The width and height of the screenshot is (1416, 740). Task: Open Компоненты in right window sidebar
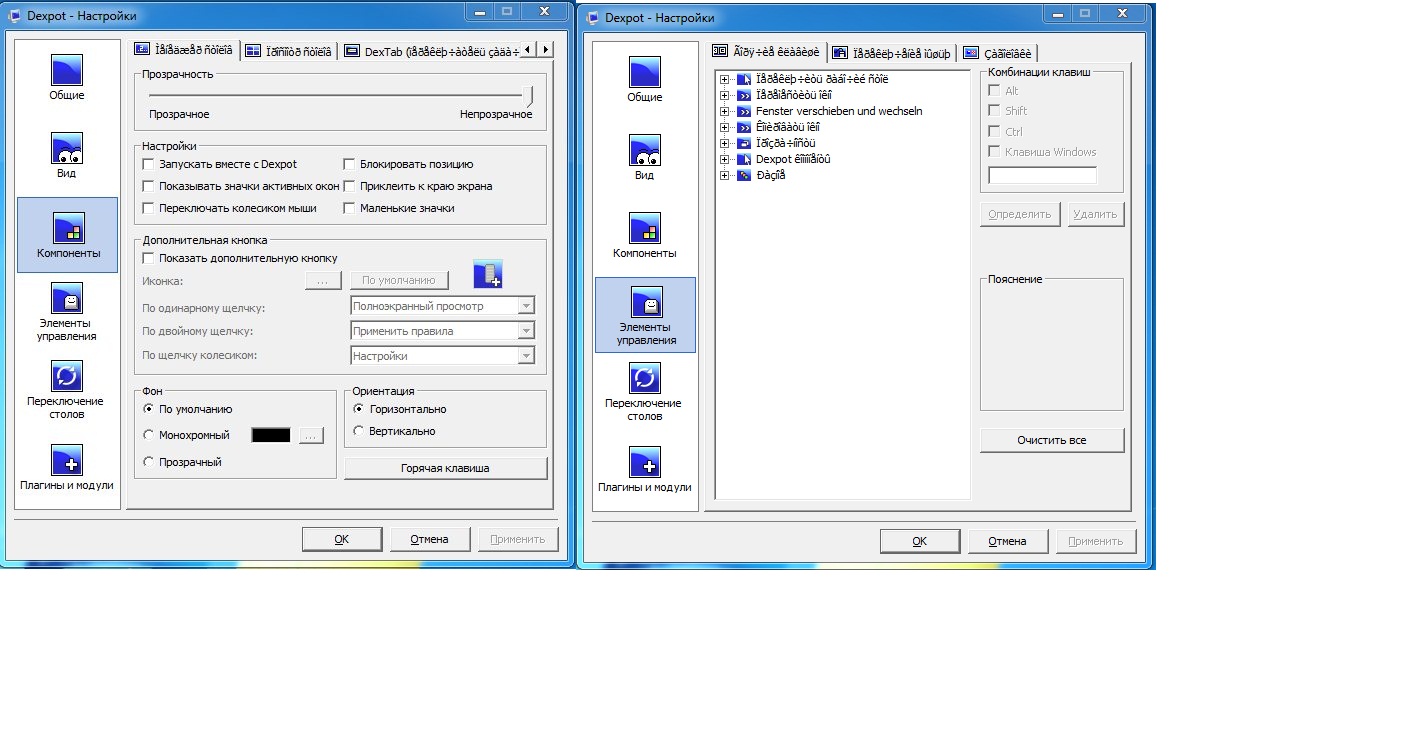pyautogui.click(x=645, y=236)
